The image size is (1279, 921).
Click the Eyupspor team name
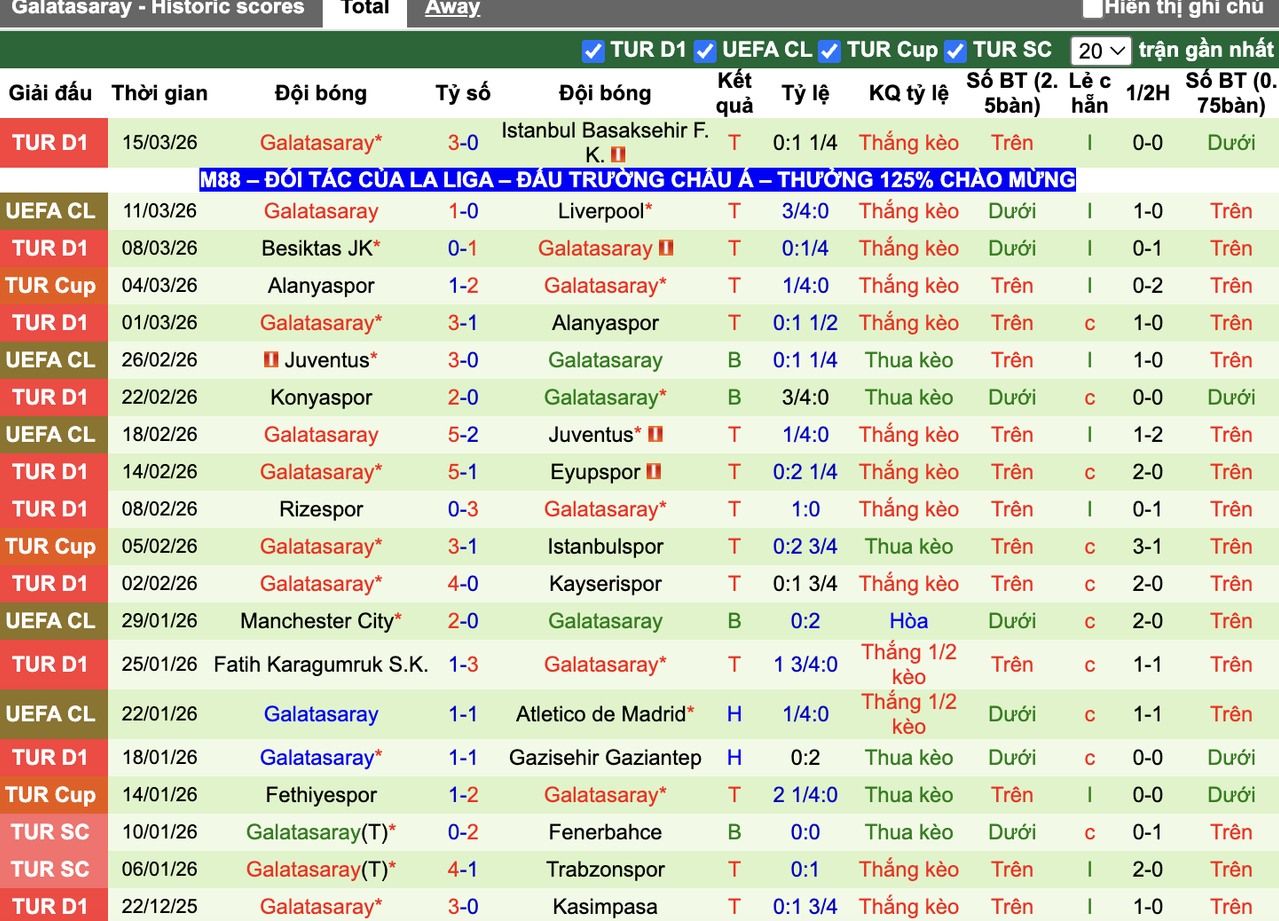[x=594, y=472]
